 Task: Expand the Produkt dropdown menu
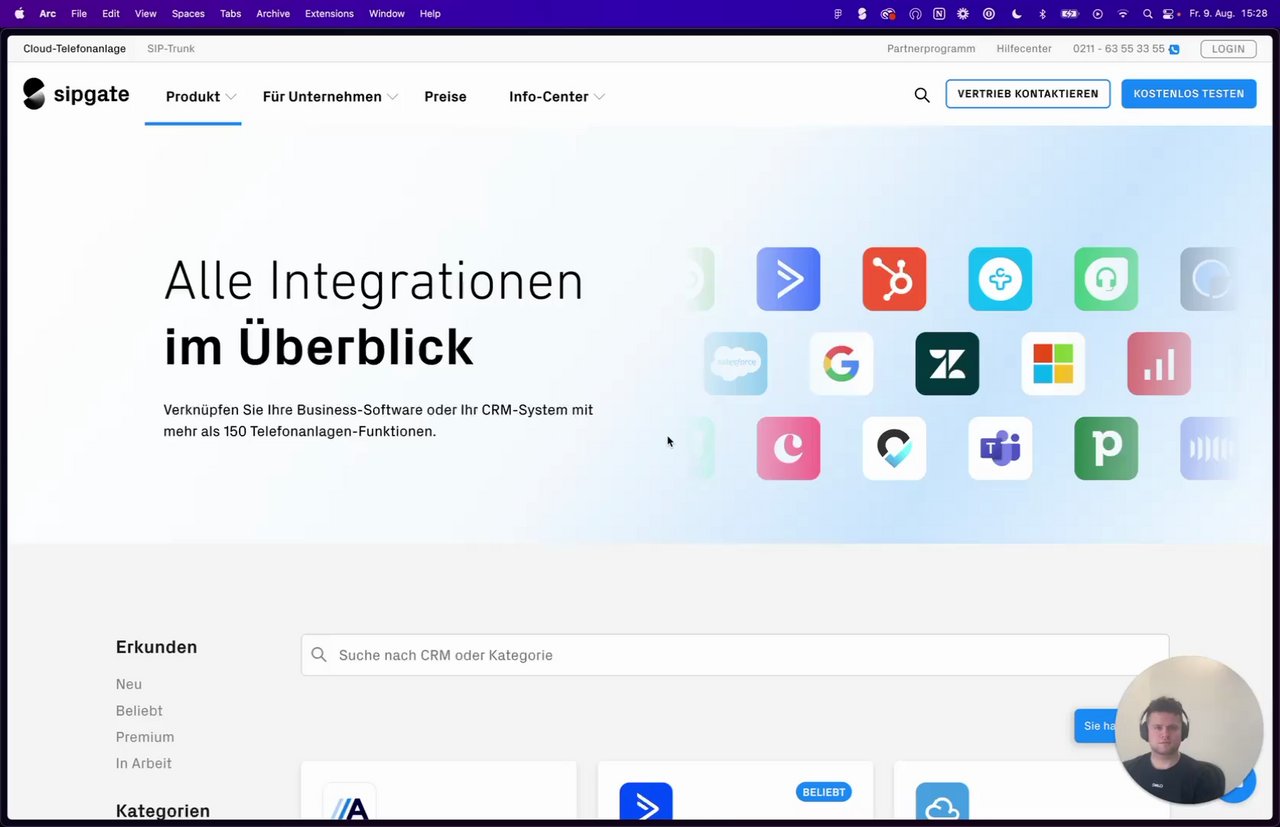201,97
